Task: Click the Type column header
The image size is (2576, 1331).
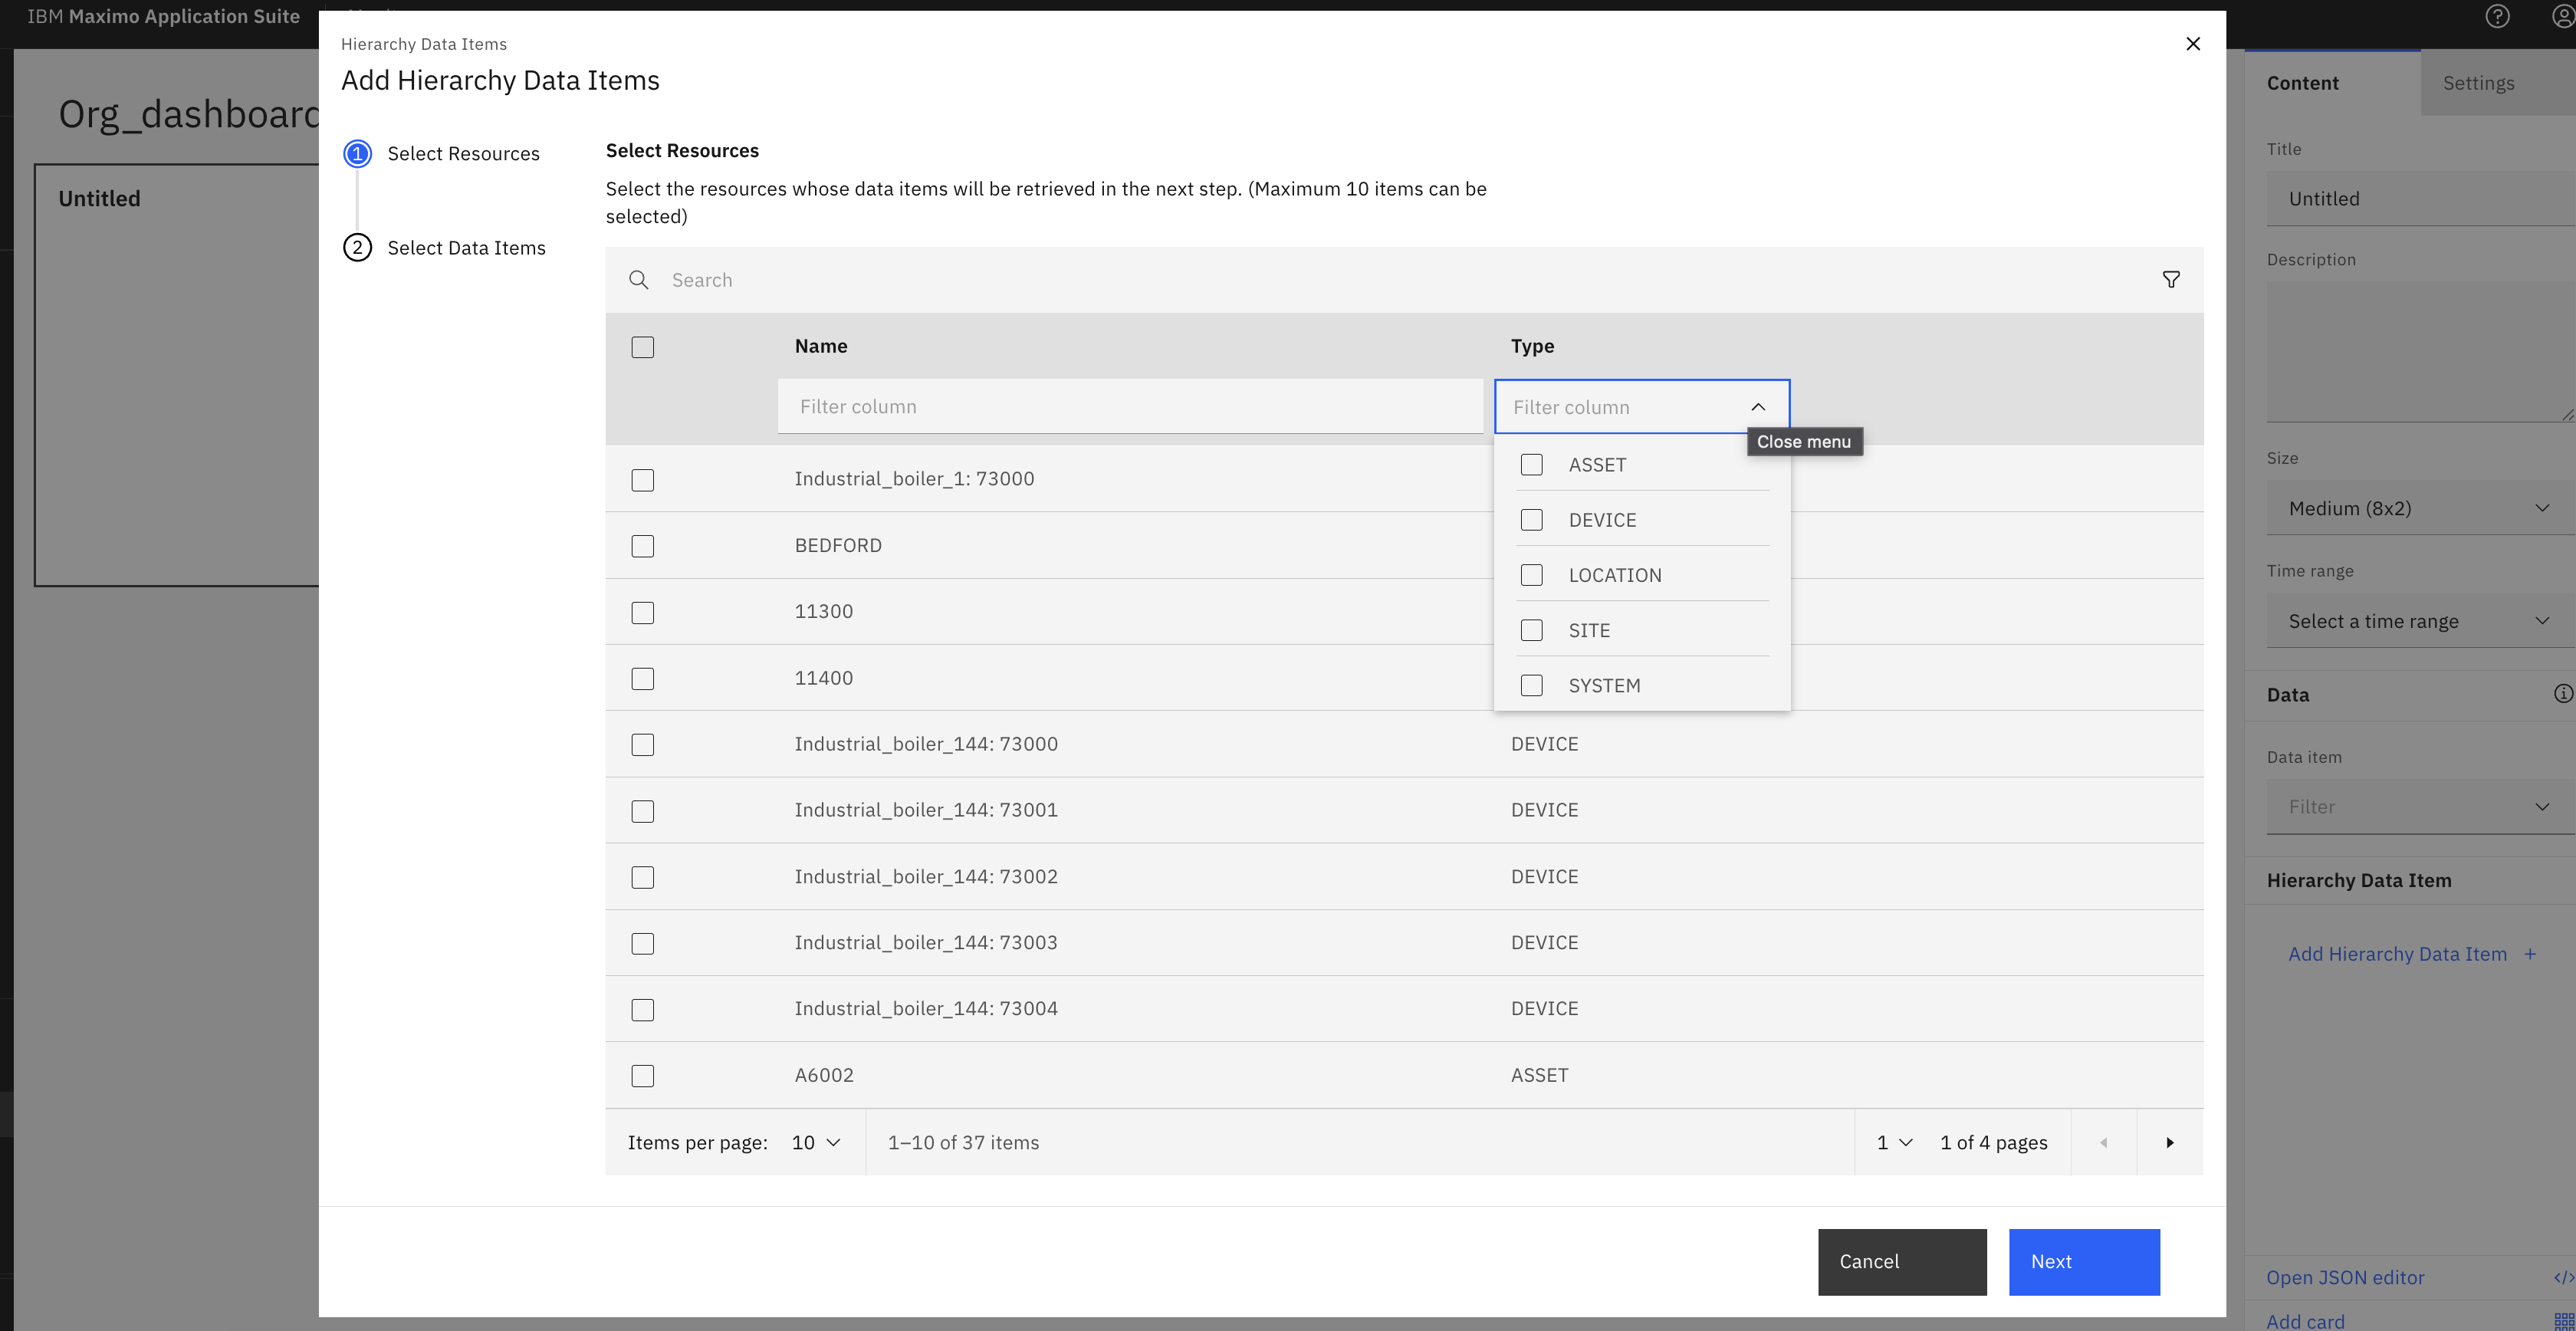Action: point(1532,346)
